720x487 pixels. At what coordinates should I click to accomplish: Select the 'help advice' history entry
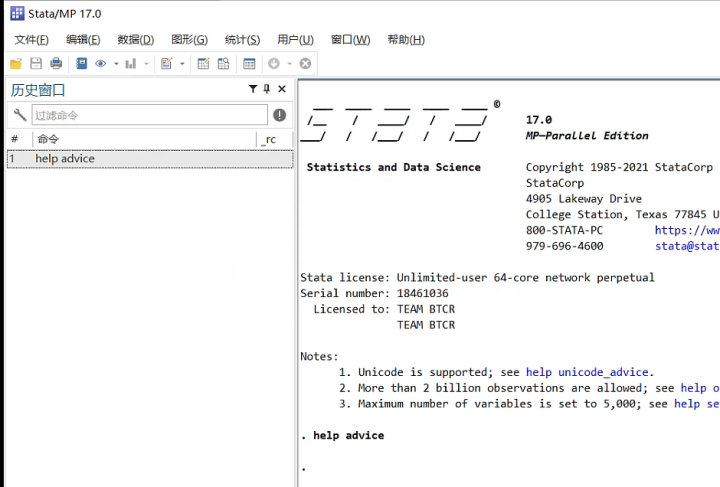coord(65,158)
